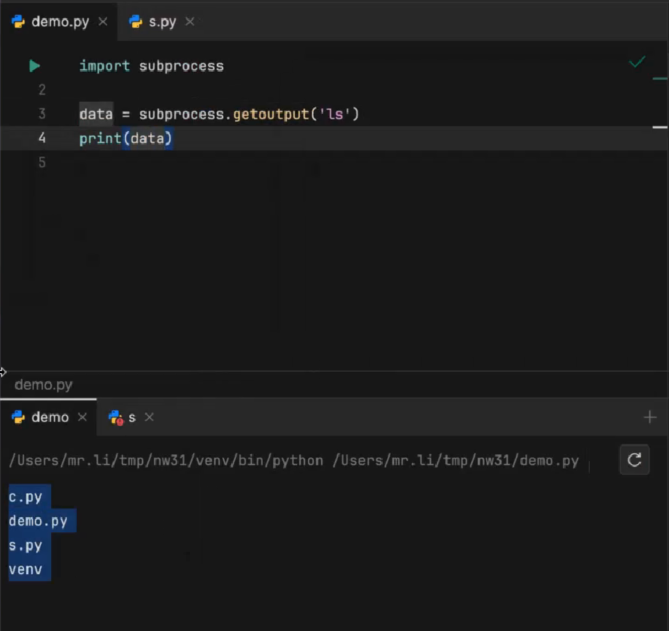Click 'demo.py' in console output list
This screenshot has width=669, height=631.
tap(38, 521)
